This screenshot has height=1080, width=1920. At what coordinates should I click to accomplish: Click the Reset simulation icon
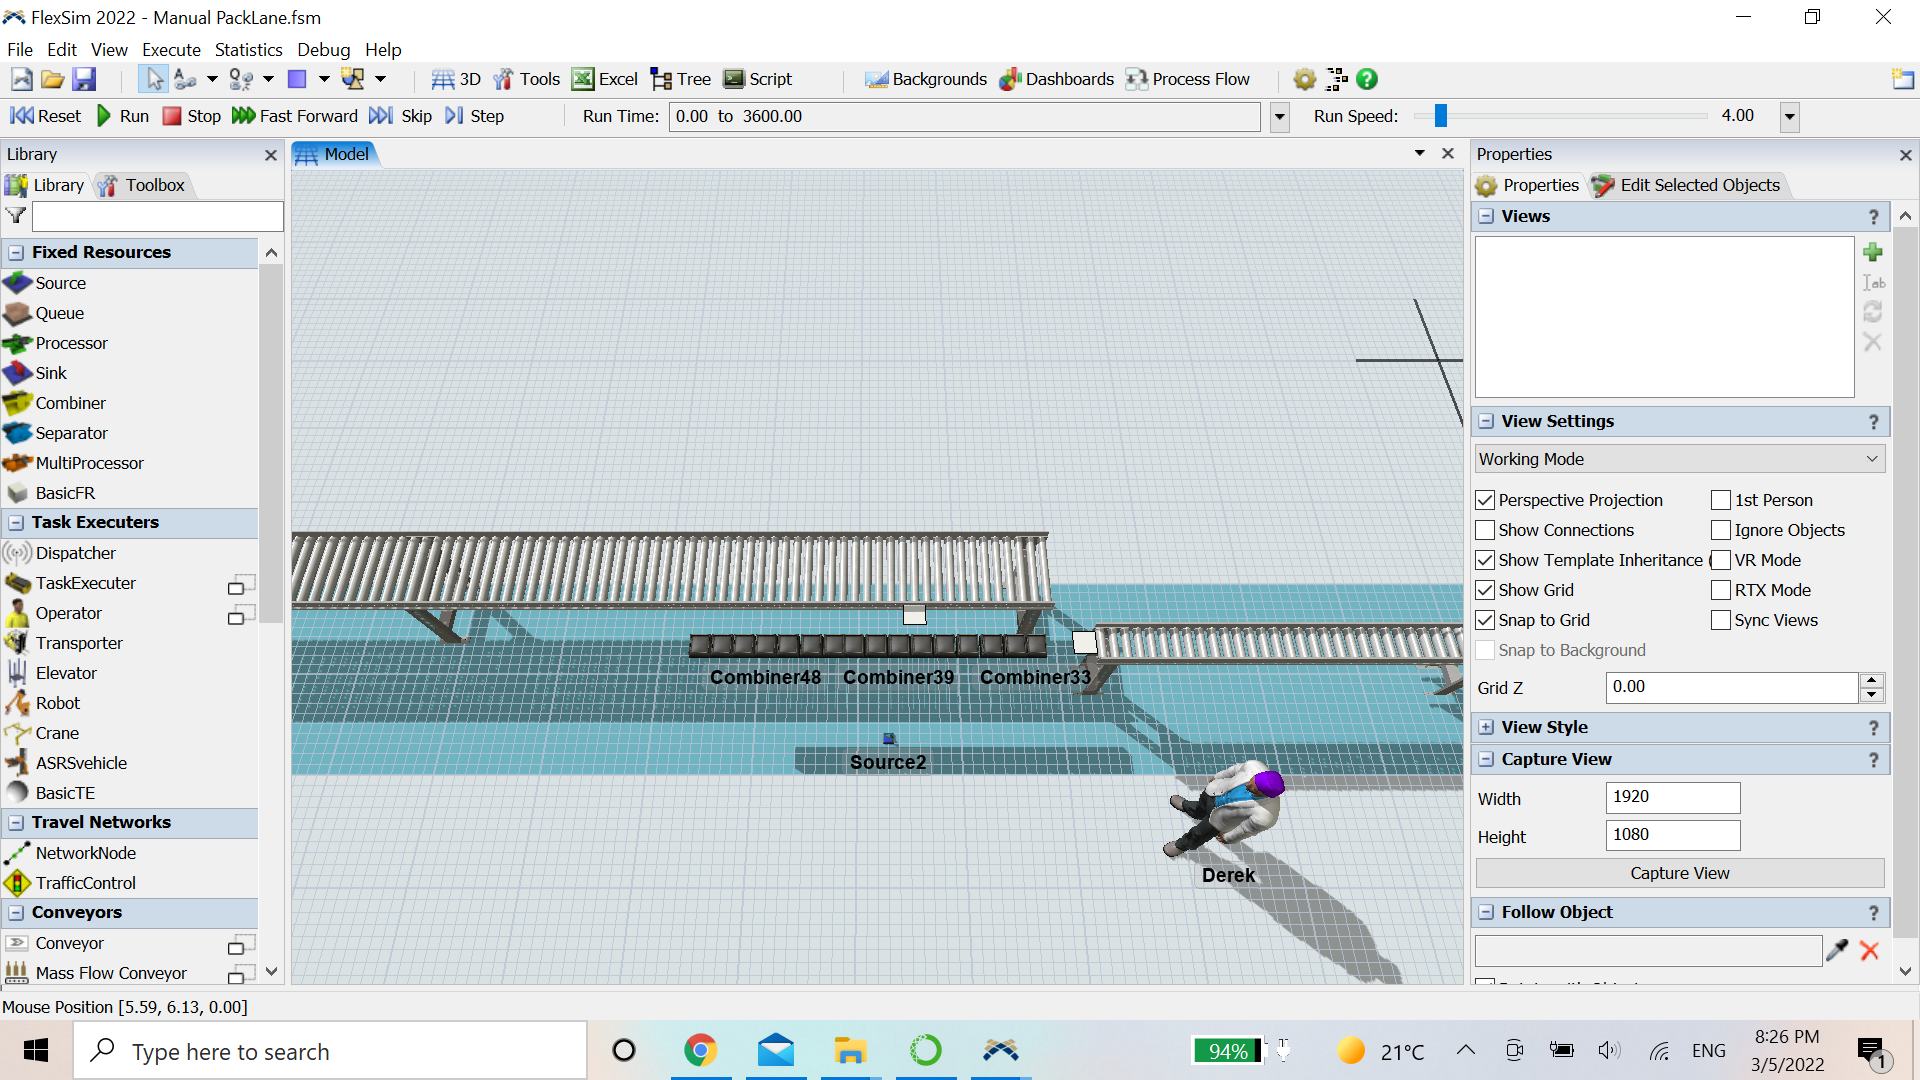click(x=22, y=116)
